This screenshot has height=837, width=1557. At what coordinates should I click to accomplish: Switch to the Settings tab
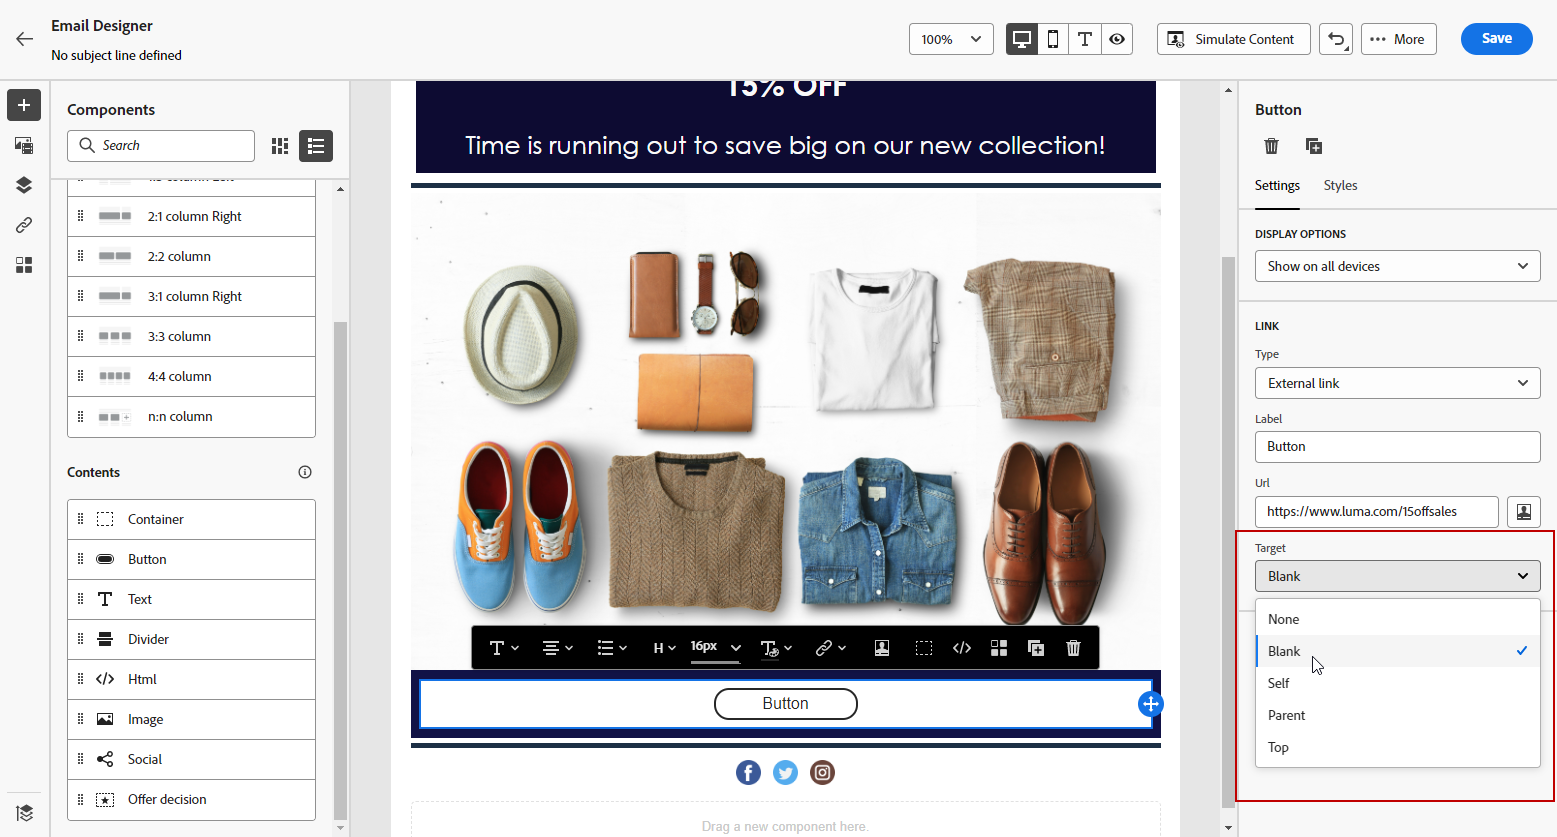[x=1277, y=186]
